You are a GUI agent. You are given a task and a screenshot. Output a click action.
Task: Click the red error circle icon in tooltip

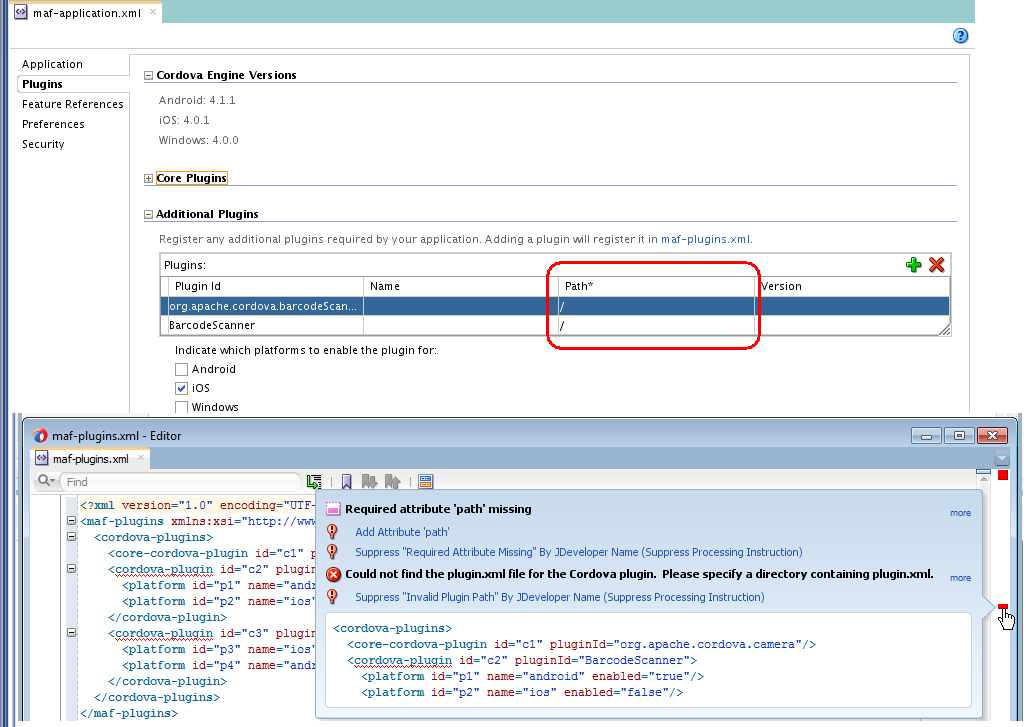(333, 575)
